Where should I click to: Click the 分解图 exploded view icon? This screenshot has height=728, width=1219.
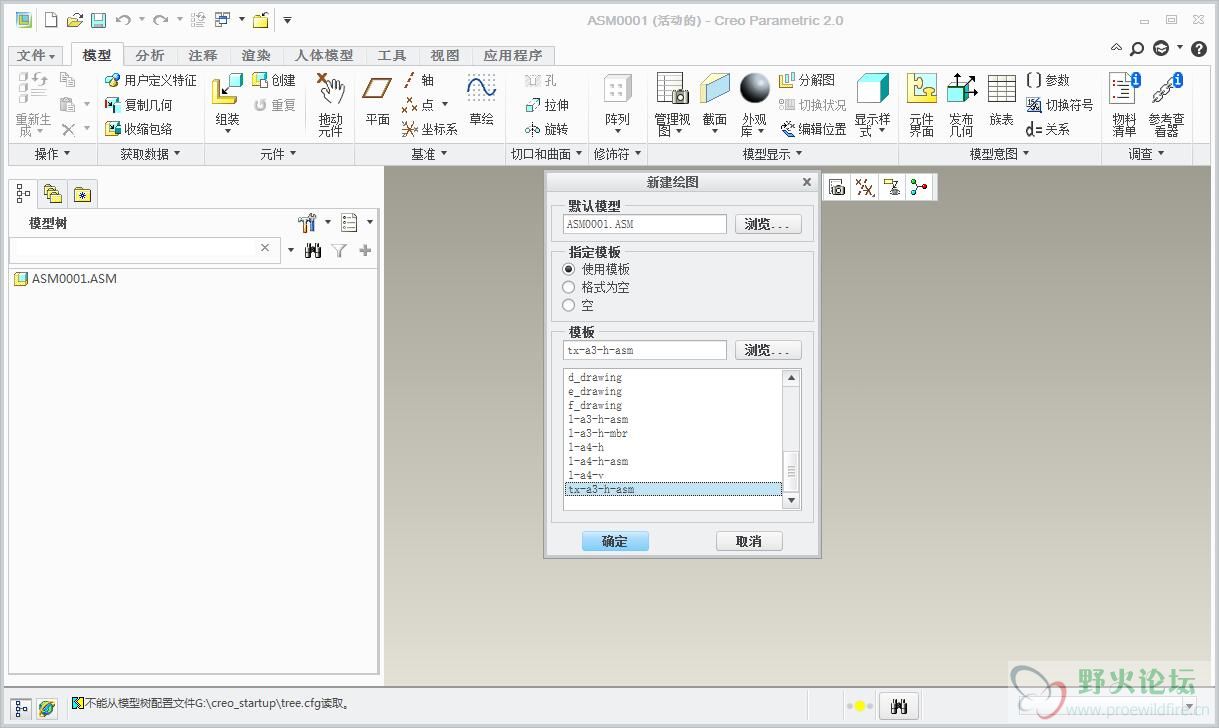point(806,80)
